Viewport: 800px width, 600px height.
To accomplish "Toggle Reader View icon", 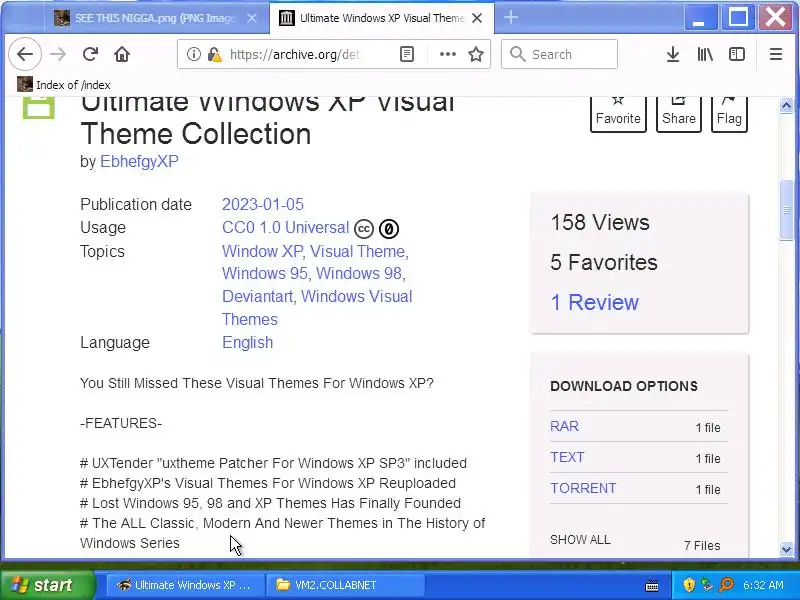I will [x=407, y=54].
